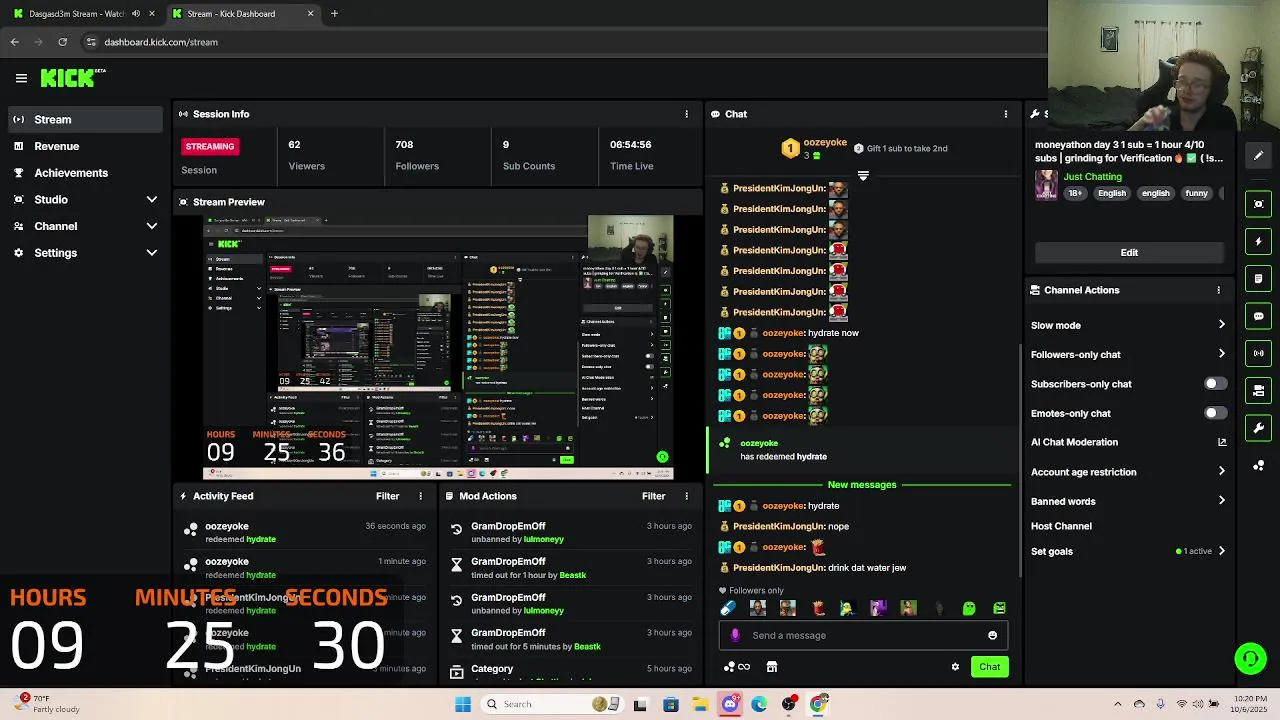The width and height of the screenshot is (1280, 720).
Task: Open the Activity Feed Filter dropdown
Action: [387, 496]
